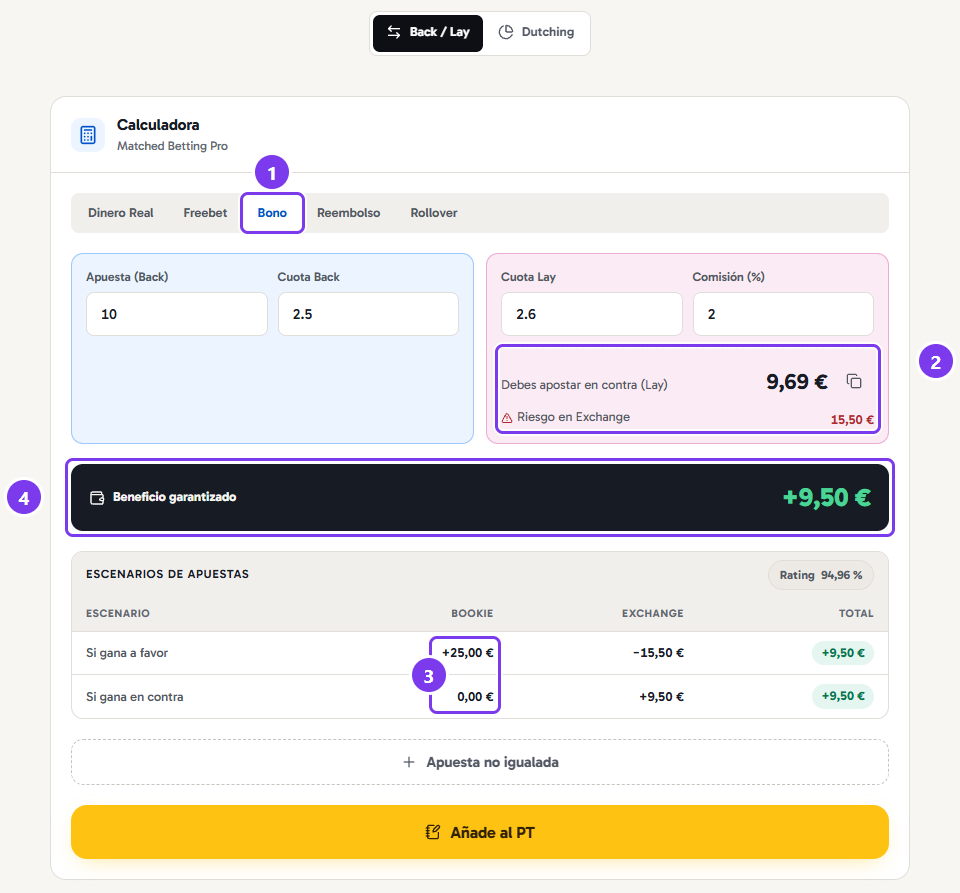Viewport: 960px width, 893px height.
Task: Focus the Cuota Lay input field
Action: click(x=592, y=314)
